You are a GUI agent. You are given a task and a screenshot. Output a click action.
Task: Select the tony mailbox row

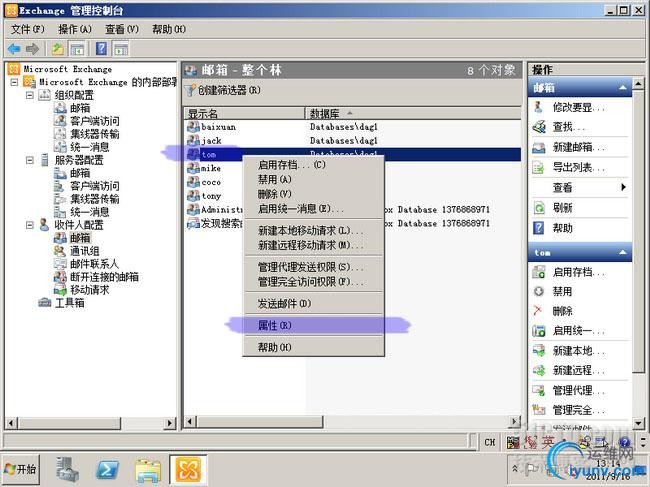(214, 196)
